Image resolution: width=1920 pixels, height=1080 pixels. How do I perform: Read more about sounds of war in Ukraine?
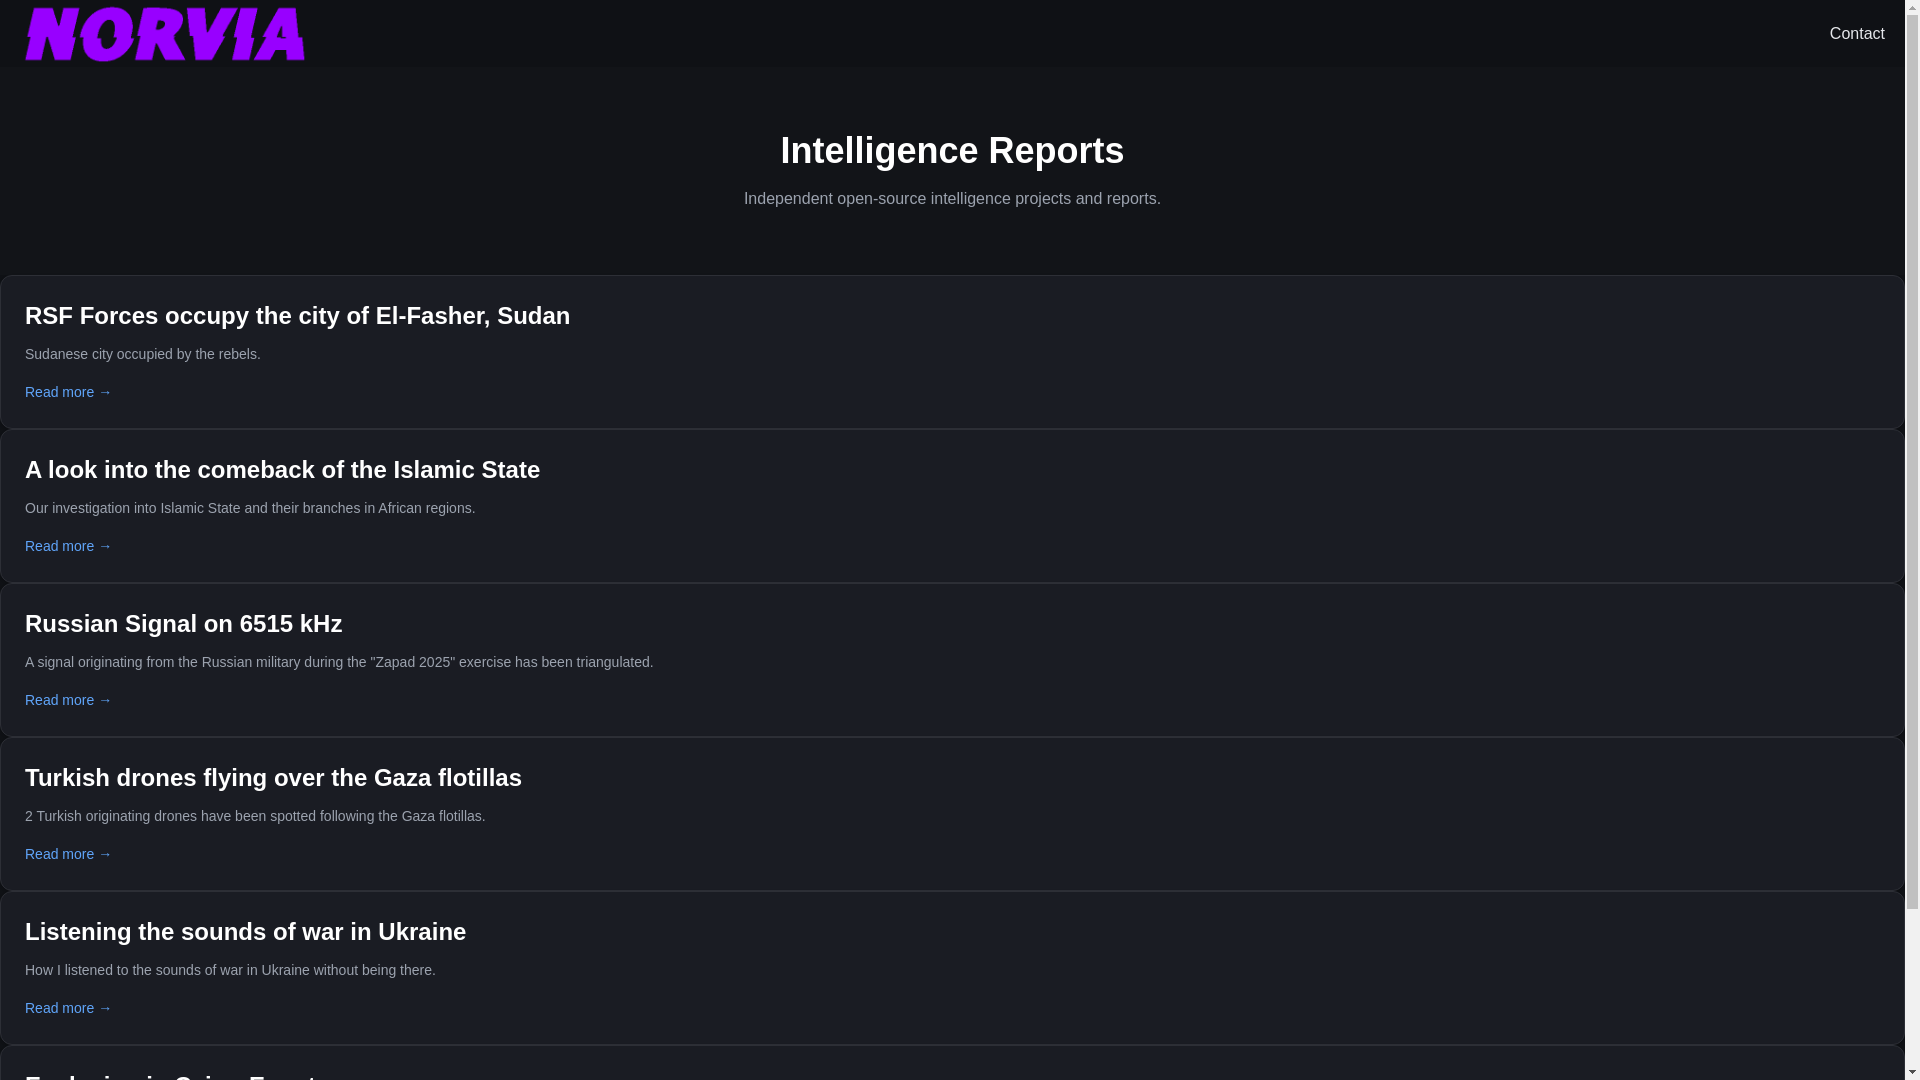(x=68, y=1008)
